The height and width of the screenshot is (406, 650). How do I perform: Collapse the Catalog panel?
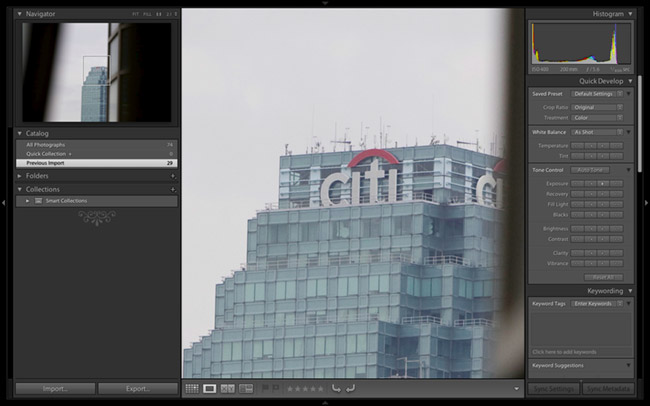(x=19, y=134)
